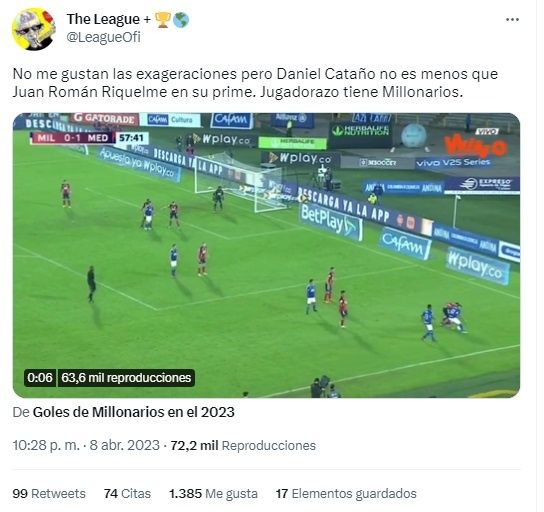The height and width of the screenshot is (512, 544).
Task: Open the trophy emoji in display name
Action: pyautogui.click(x=162, y=19)
